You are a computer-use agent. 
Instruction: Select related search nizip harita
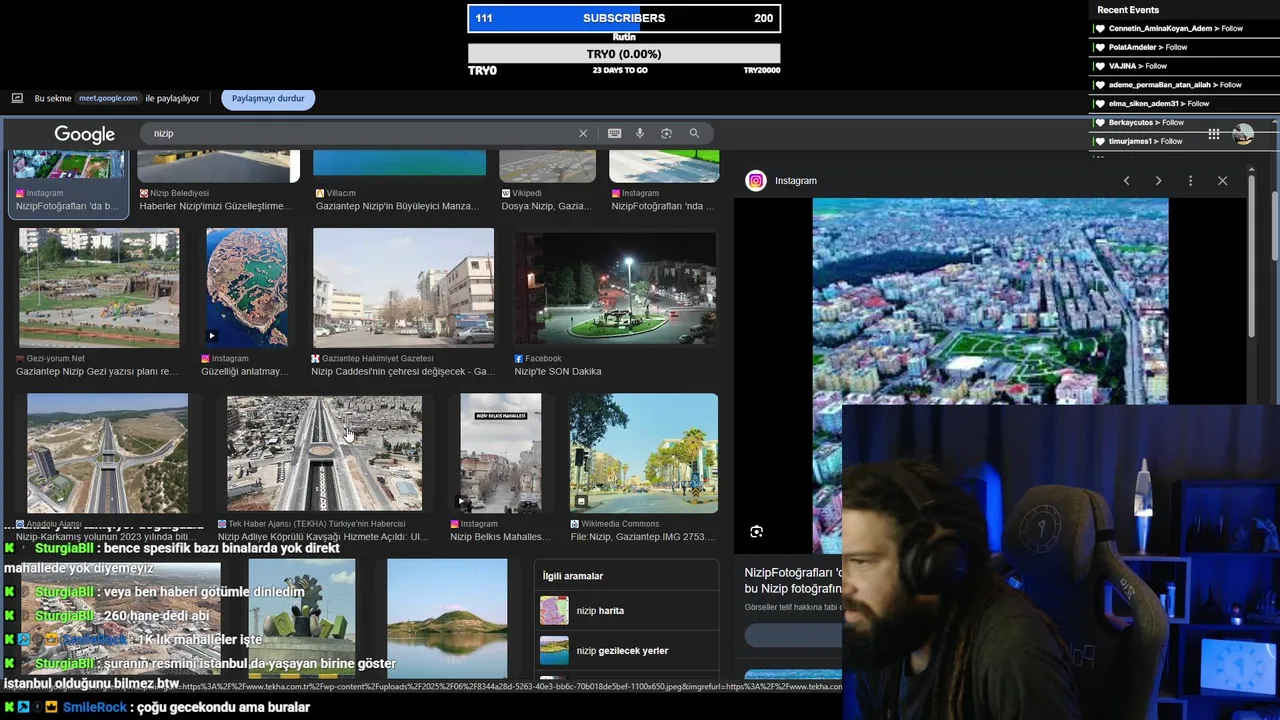pos(626,611)
